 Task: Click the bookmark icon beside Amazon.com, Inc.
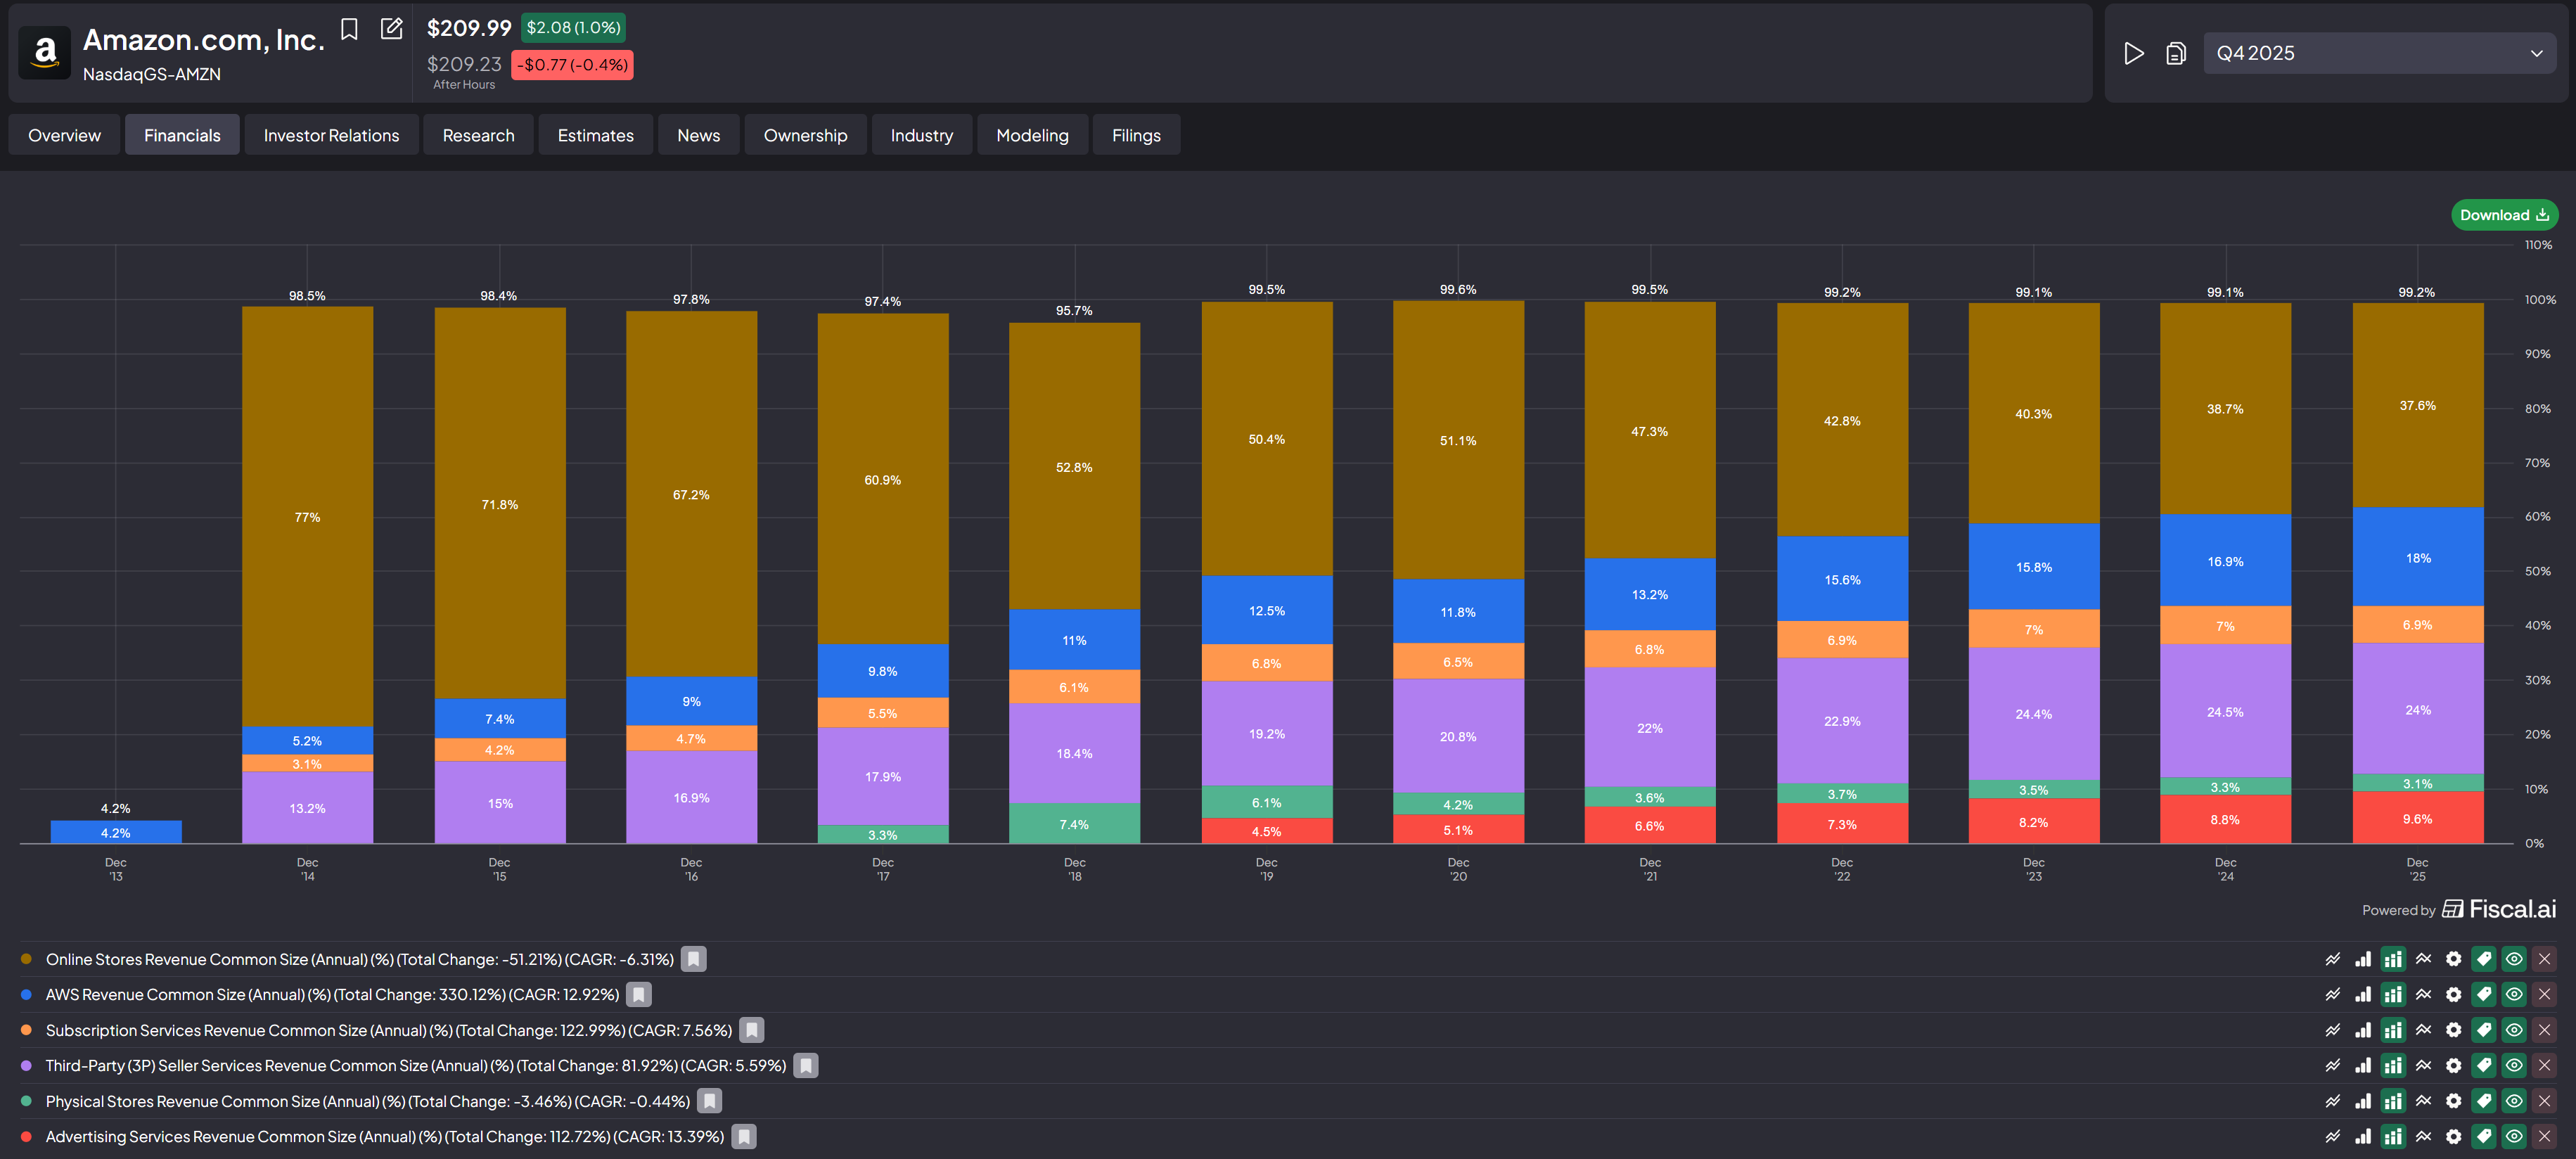coord(349,29)
